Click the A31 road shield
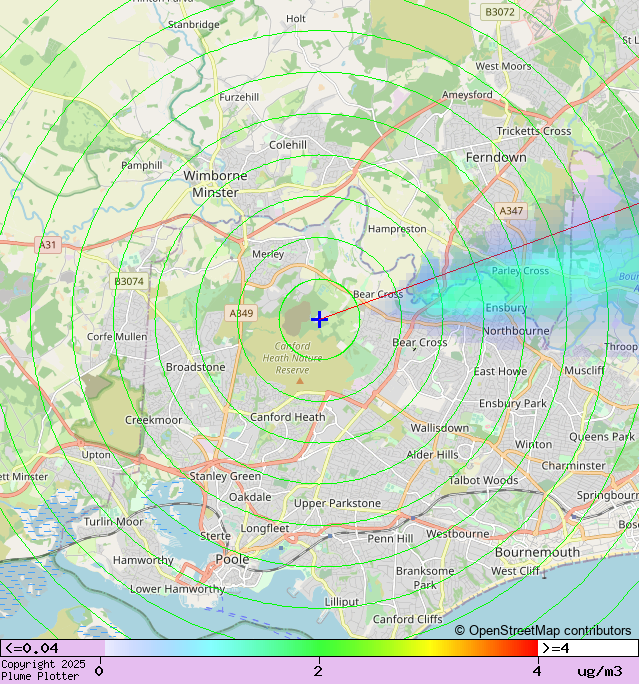Image resolution: width=639 pixels, height=684 pixels. (x=48, y=245)
